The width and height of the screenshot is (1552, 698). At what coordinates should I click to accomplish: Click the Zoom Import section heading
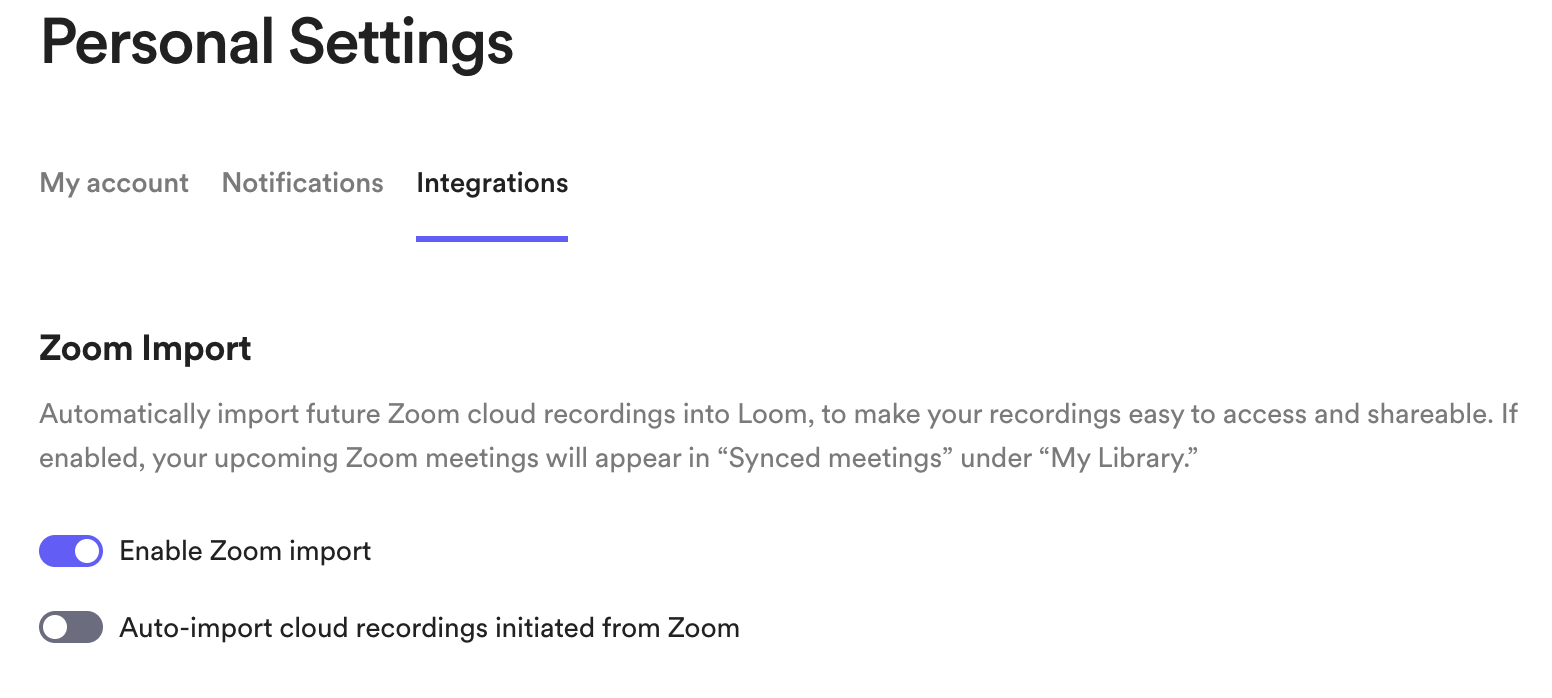[x=145, y=349]
